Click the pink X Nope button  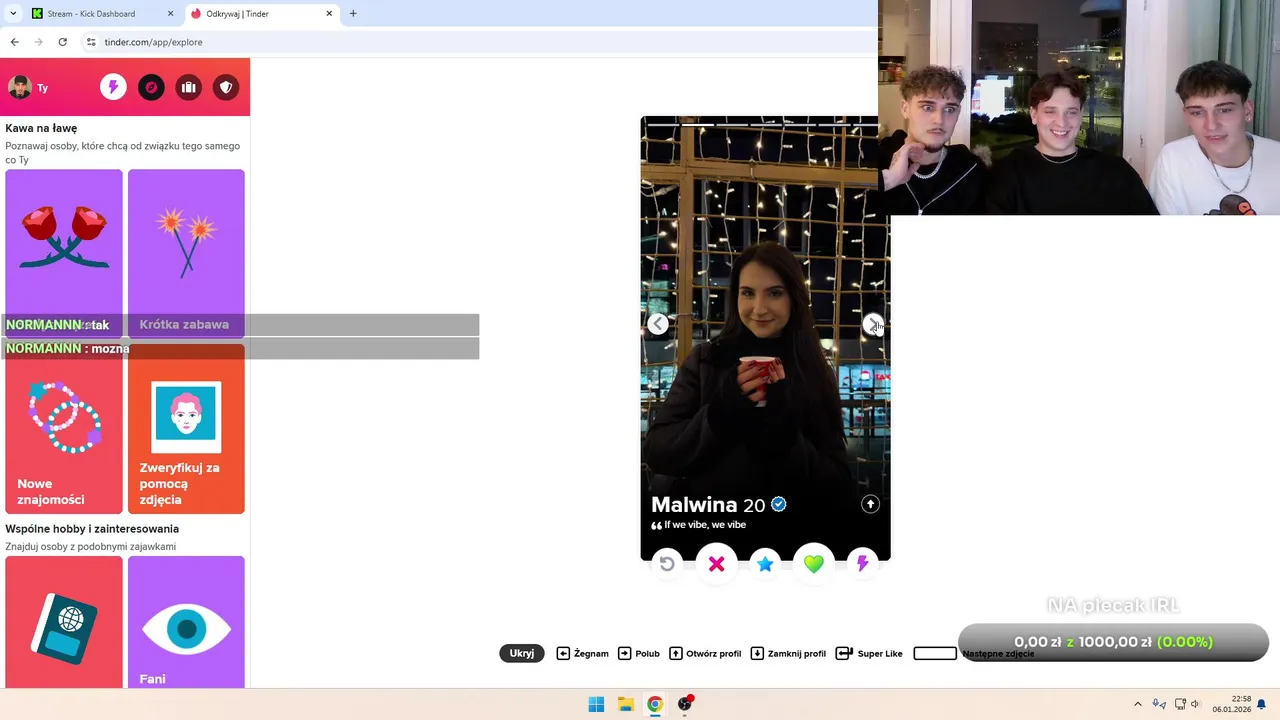pyautogui.click(x=716, y=564)
